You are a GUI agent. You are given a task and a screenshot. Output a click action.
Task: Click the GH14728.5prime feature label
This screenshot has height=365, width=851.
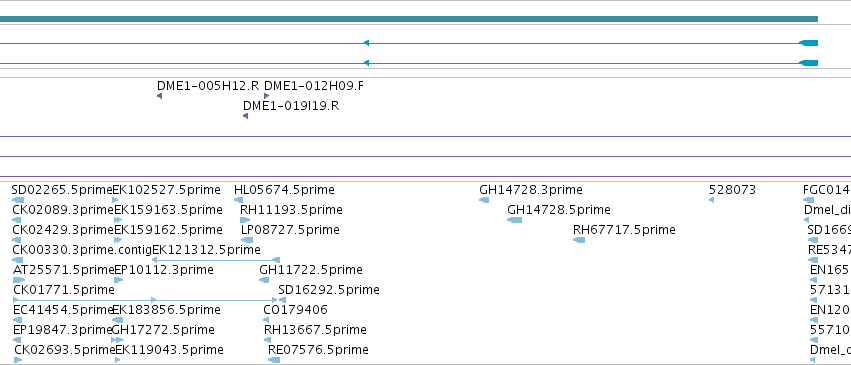point(559,210)
